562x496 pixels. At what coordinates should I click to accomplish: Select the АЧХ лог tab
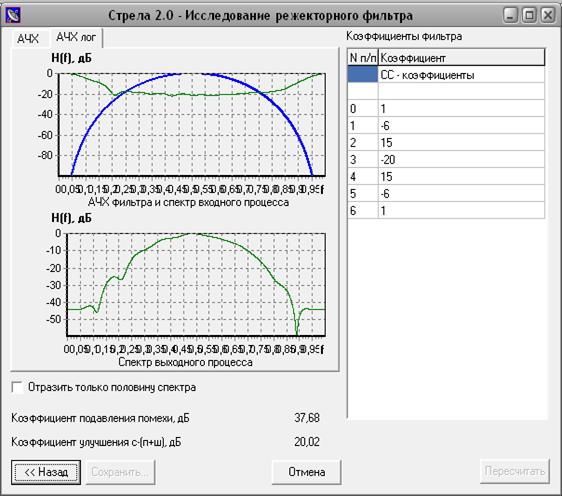(76, 37)
